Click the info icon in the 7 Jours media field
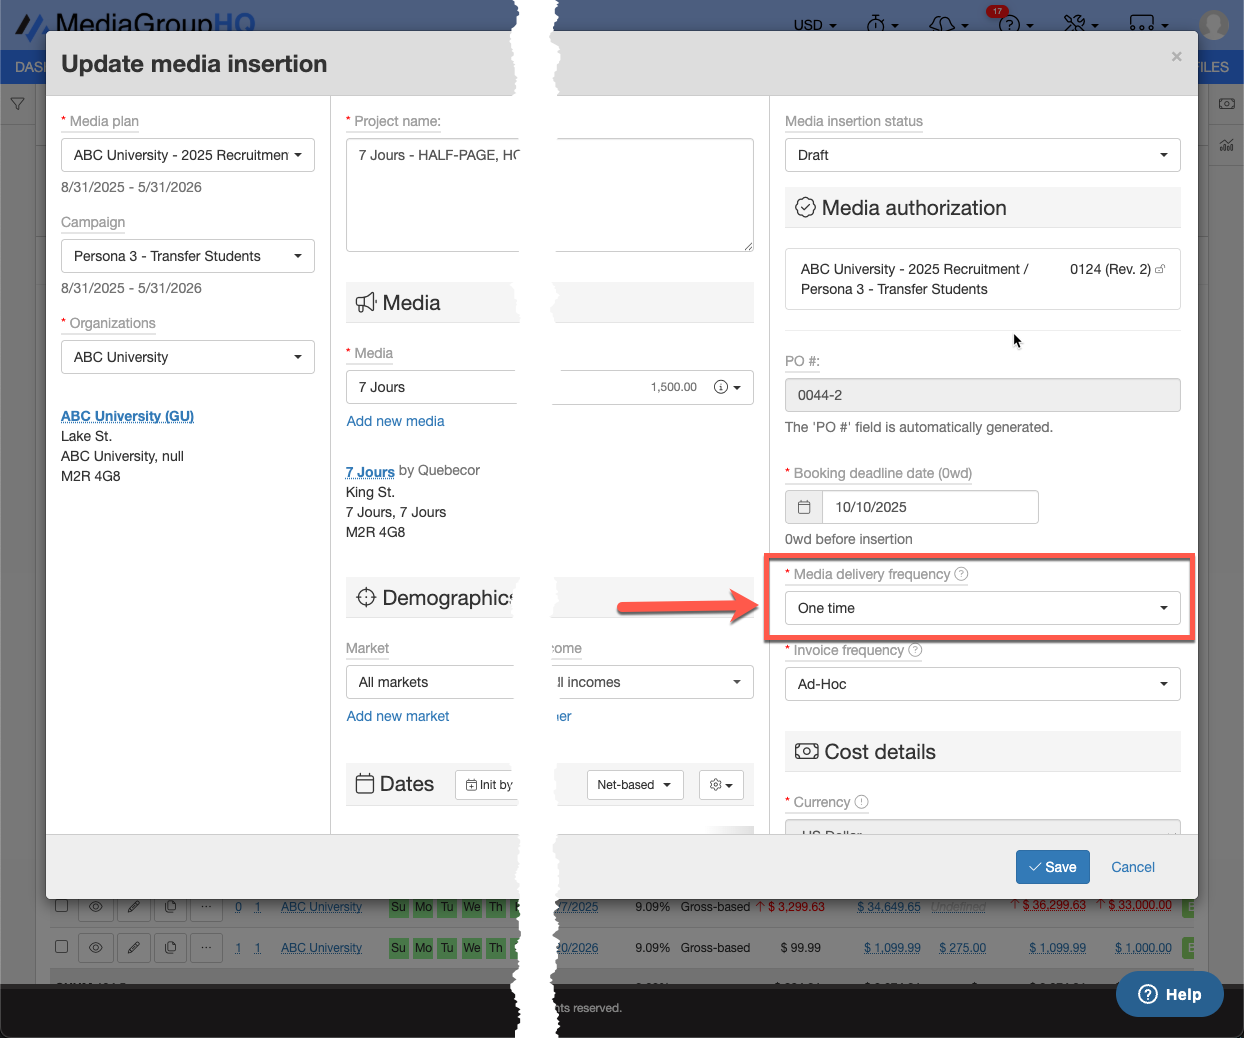The height and width of the screenshot is (1038, 1244). [721, 387]
